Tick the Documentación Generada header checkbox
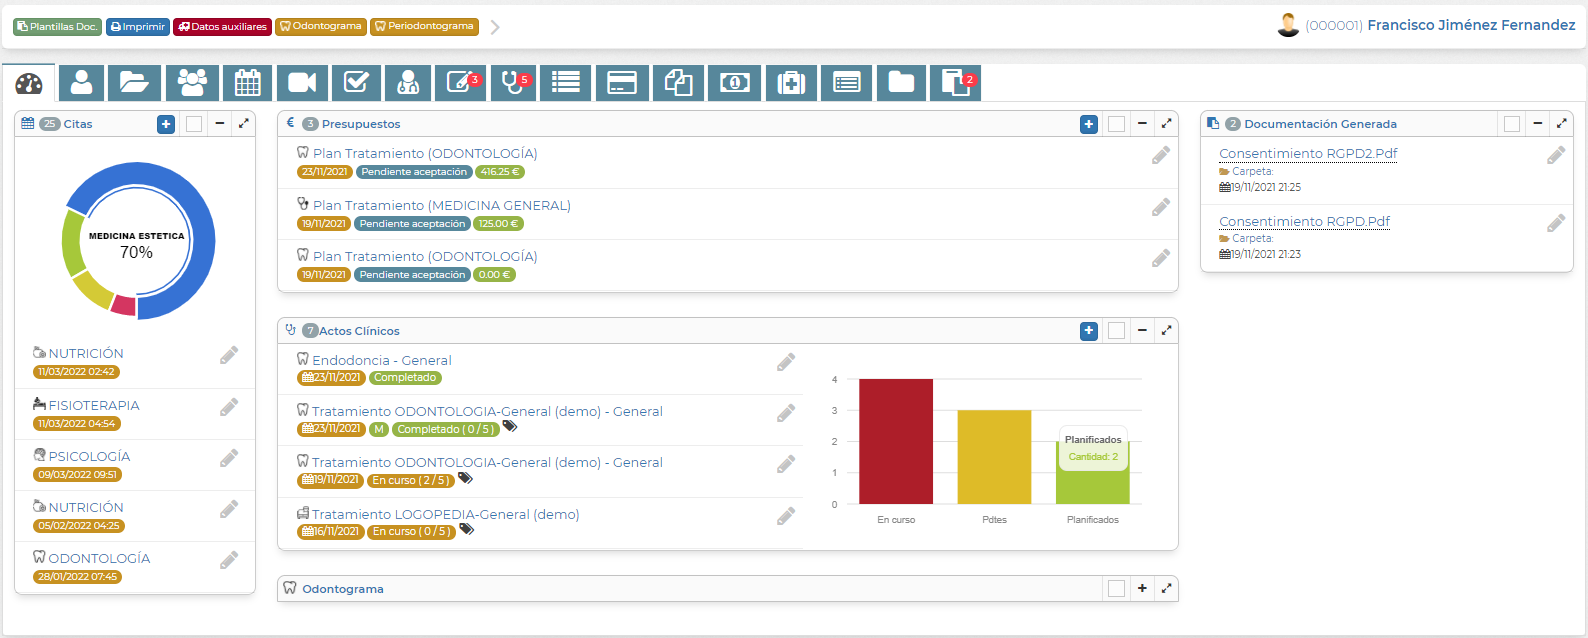The height and width of the screenshot is (638, 1588). coord(1512,124)
